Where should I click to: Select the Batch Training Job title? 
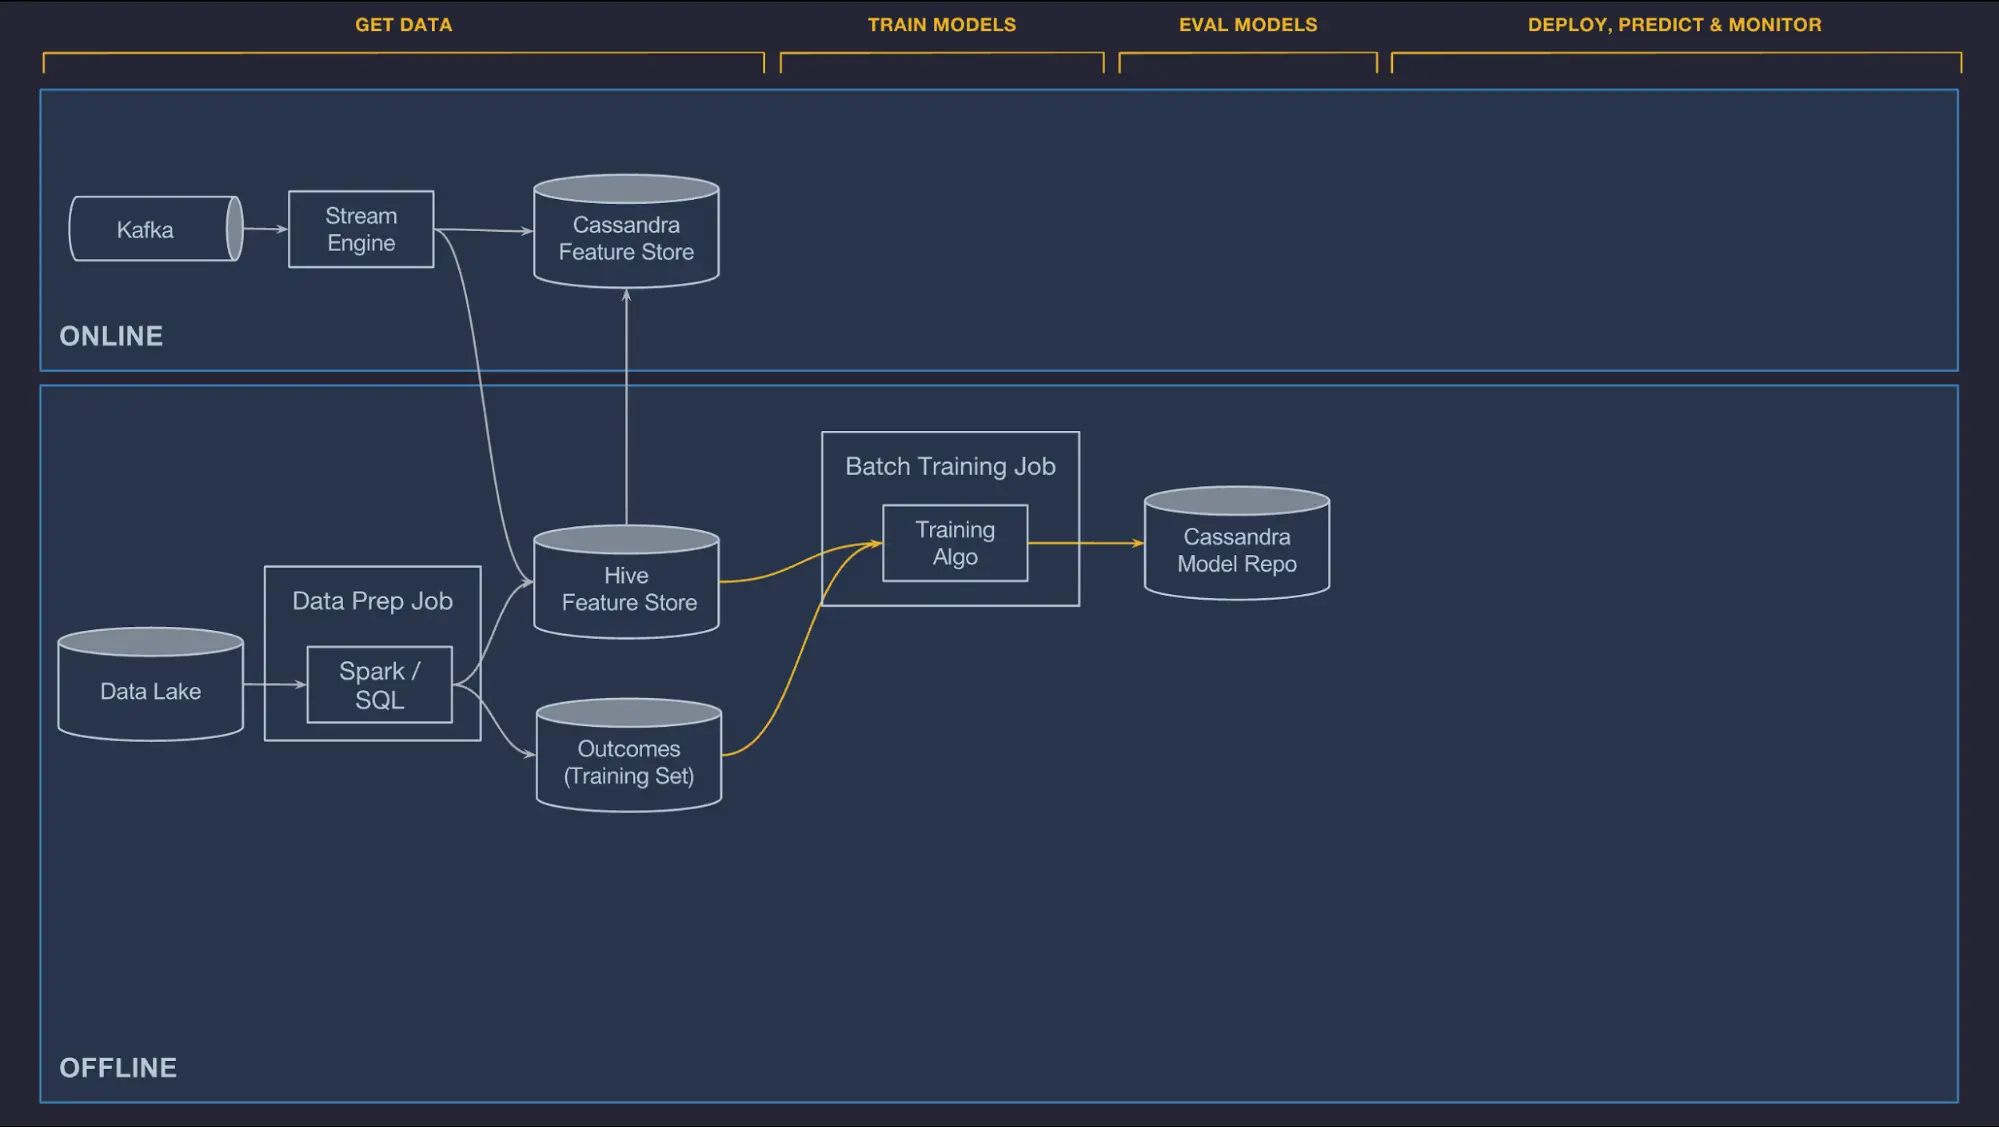tap(949, 466)
